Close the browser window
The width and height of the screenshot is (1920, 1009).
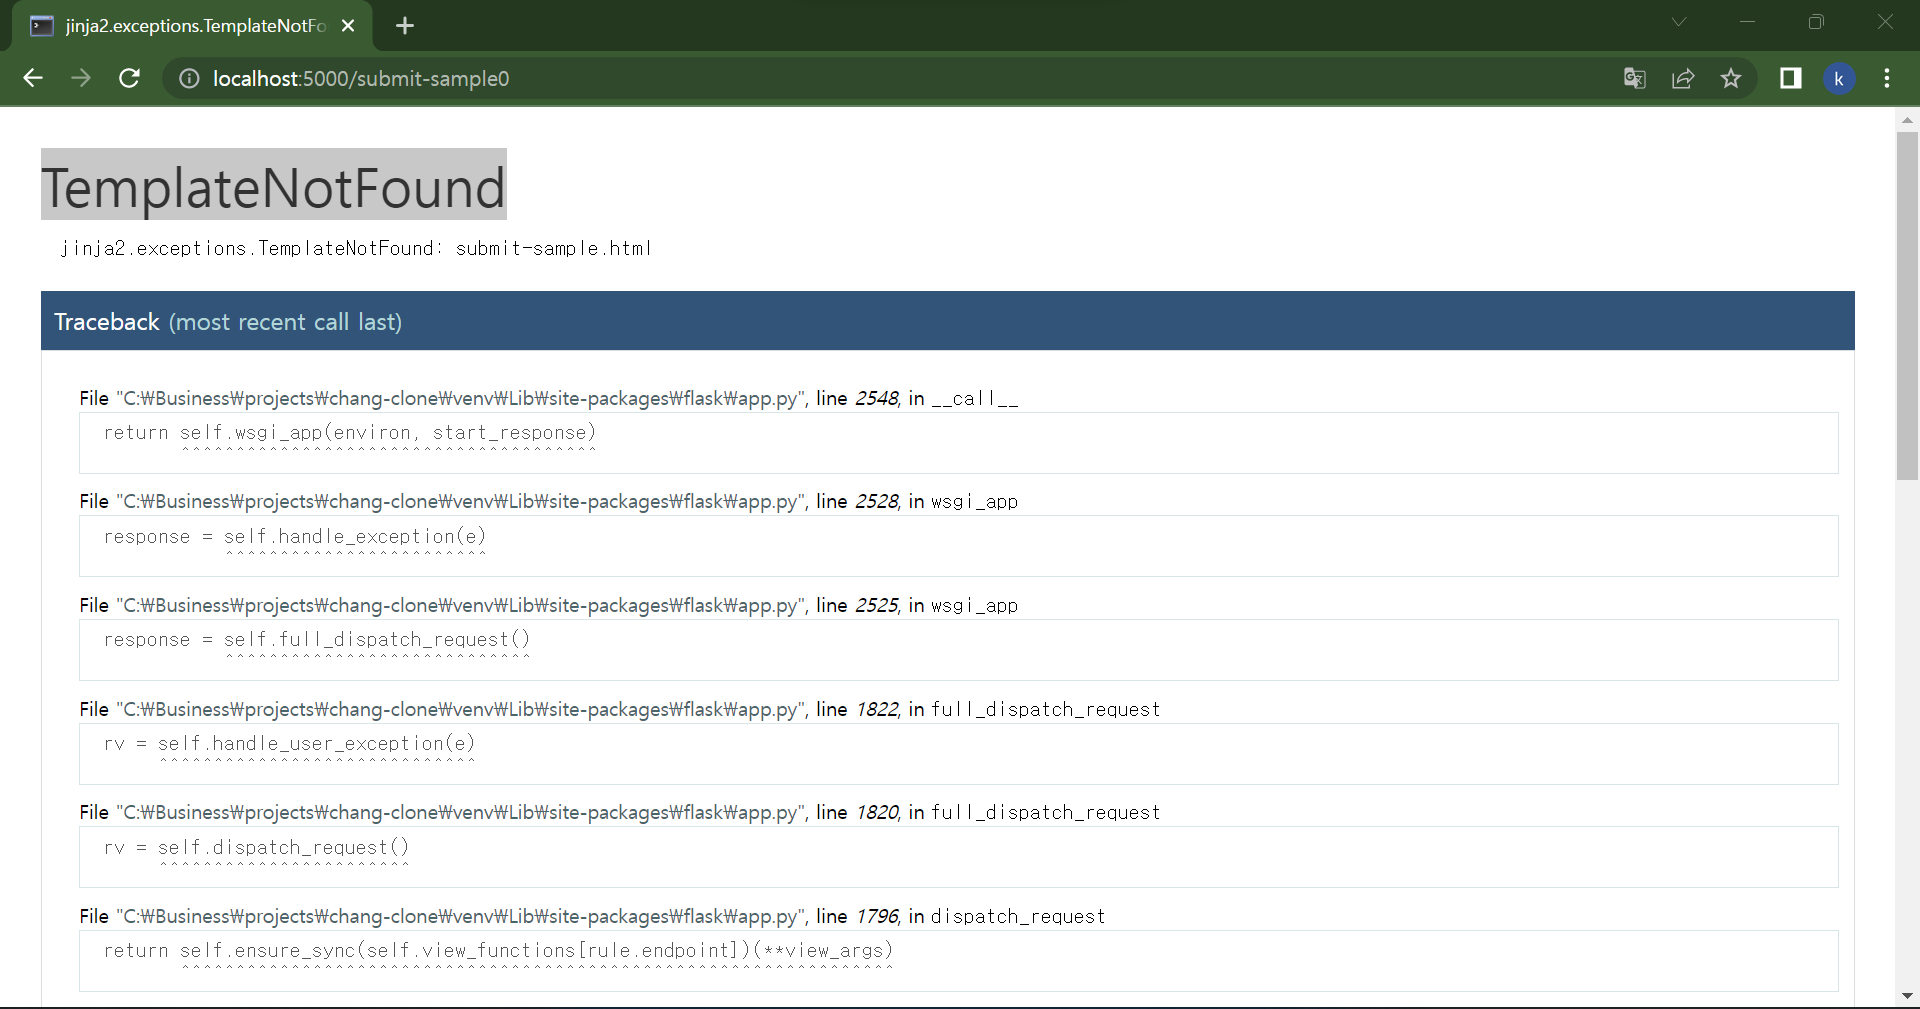(x=1885, y=22)
